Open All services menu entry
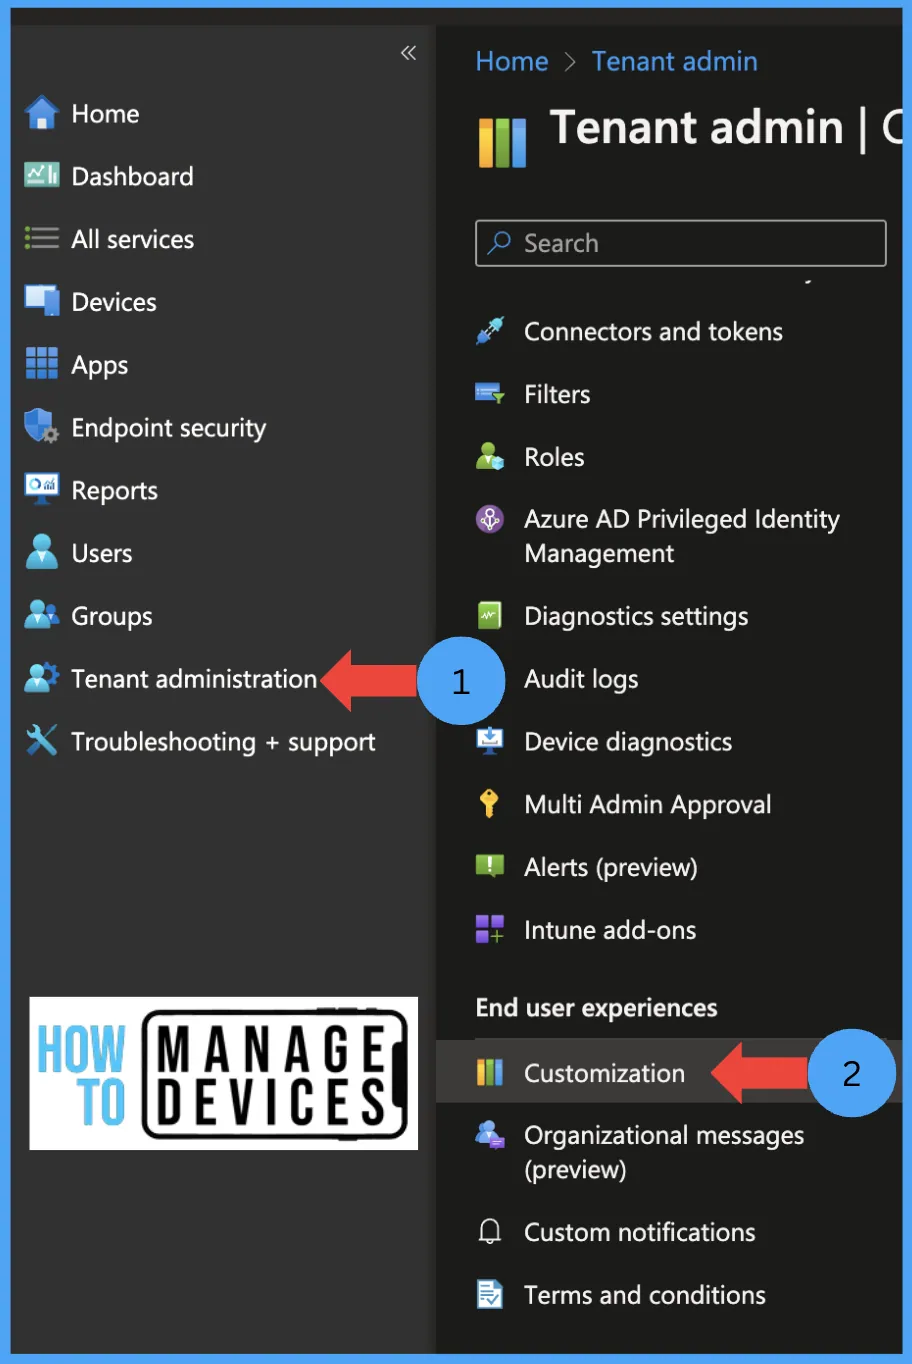 click(132, 239)
